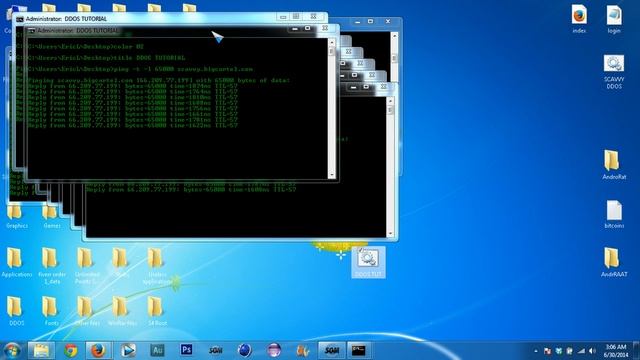Open the Windows Start menu orb
Image resolution: width=640 pixels, height=360 pixels.
click(x=11, y=350)
